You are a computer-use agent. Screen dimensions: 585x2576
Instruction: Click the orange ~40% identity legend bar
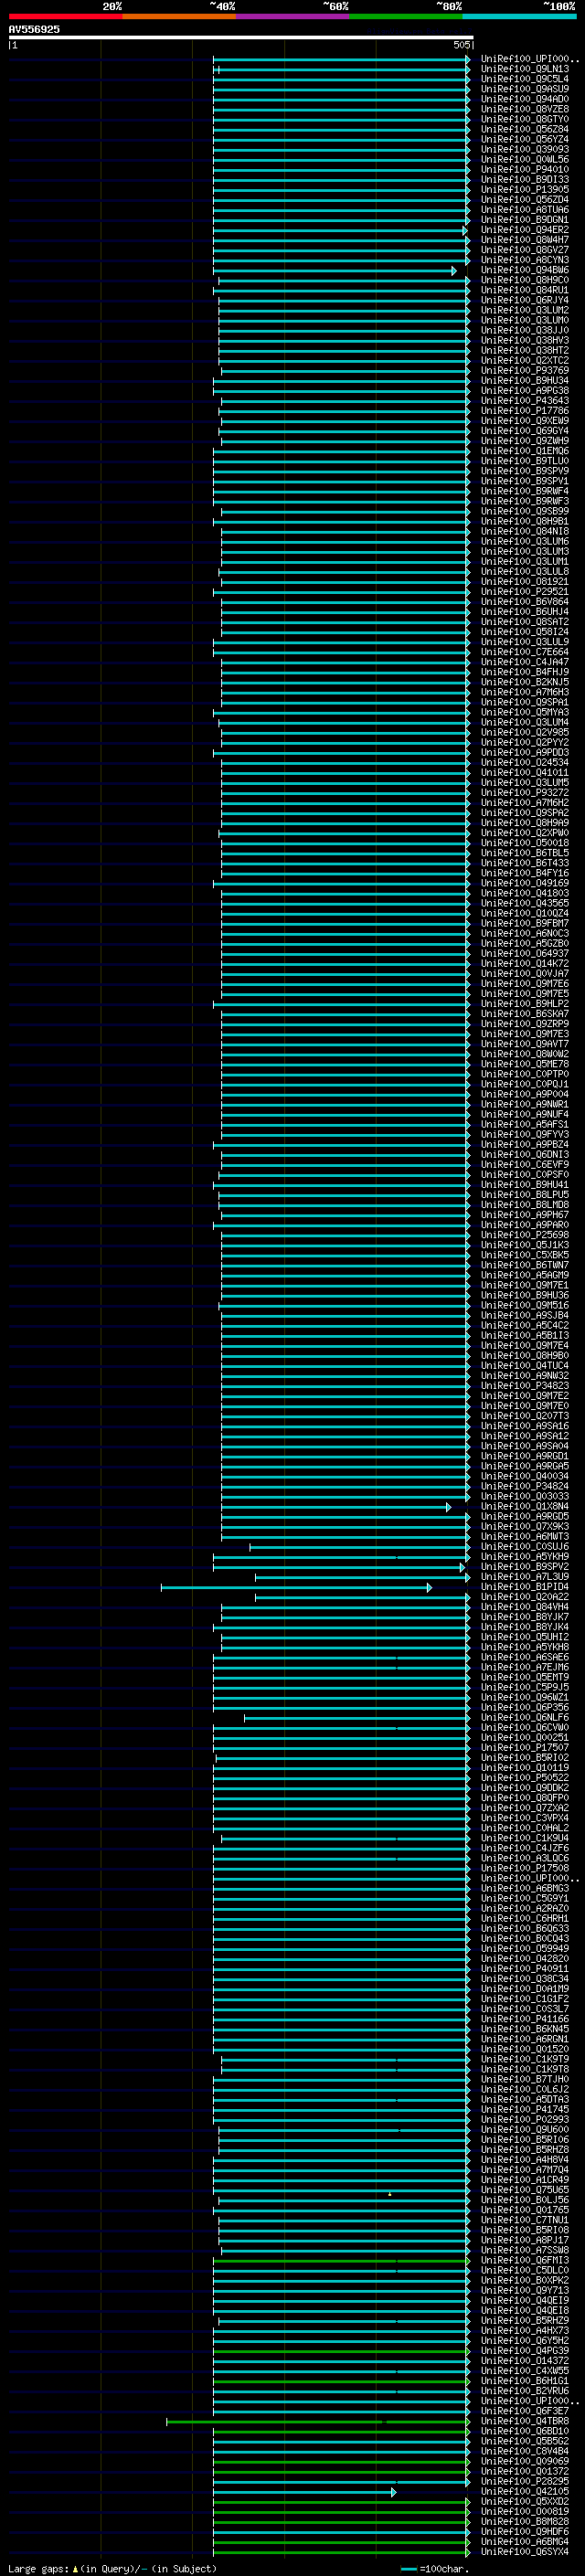point(179,16)
